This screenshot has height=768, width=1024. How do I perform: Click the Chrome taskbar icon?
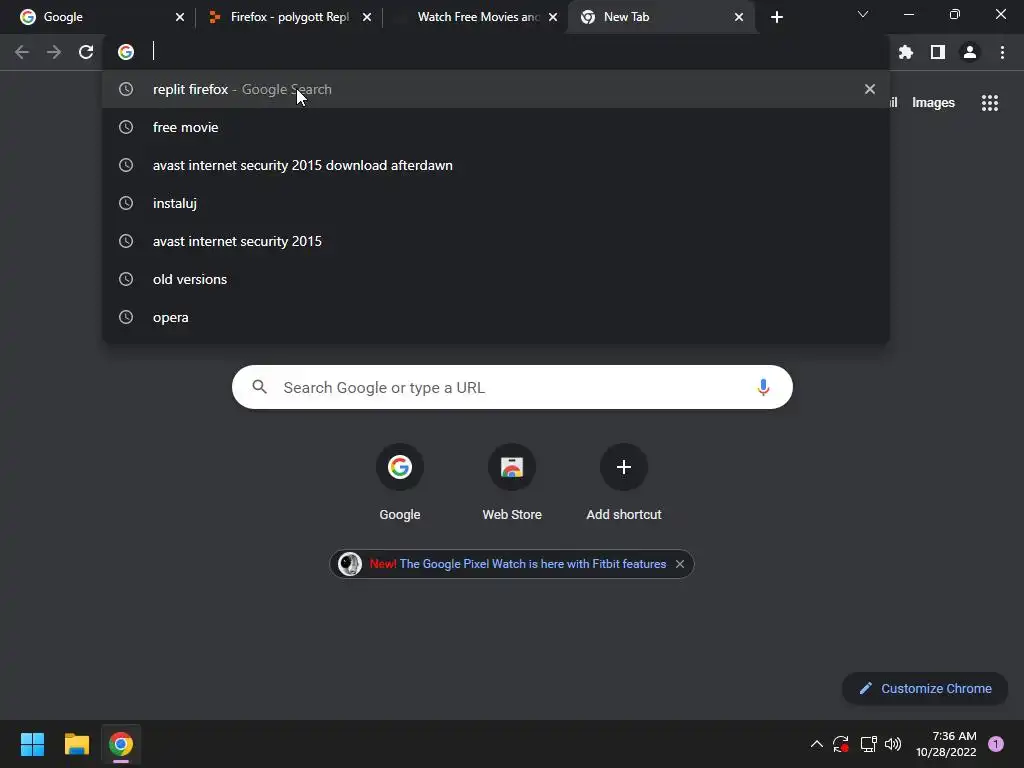tap(121, 744)
